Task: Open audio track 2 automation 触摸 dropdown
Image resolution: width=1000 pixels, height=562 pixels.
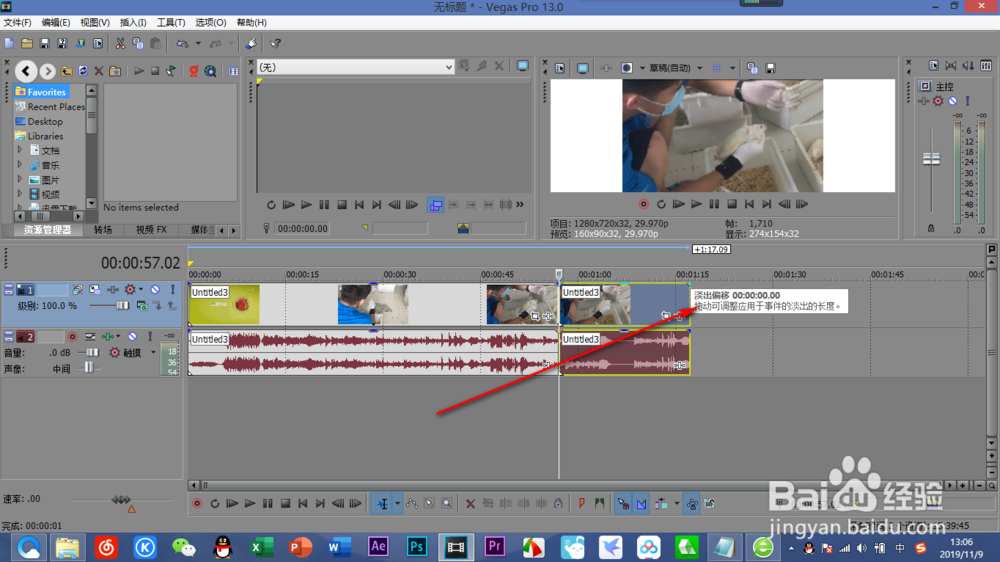Action: pyautogui.click(x=153, y=353)
